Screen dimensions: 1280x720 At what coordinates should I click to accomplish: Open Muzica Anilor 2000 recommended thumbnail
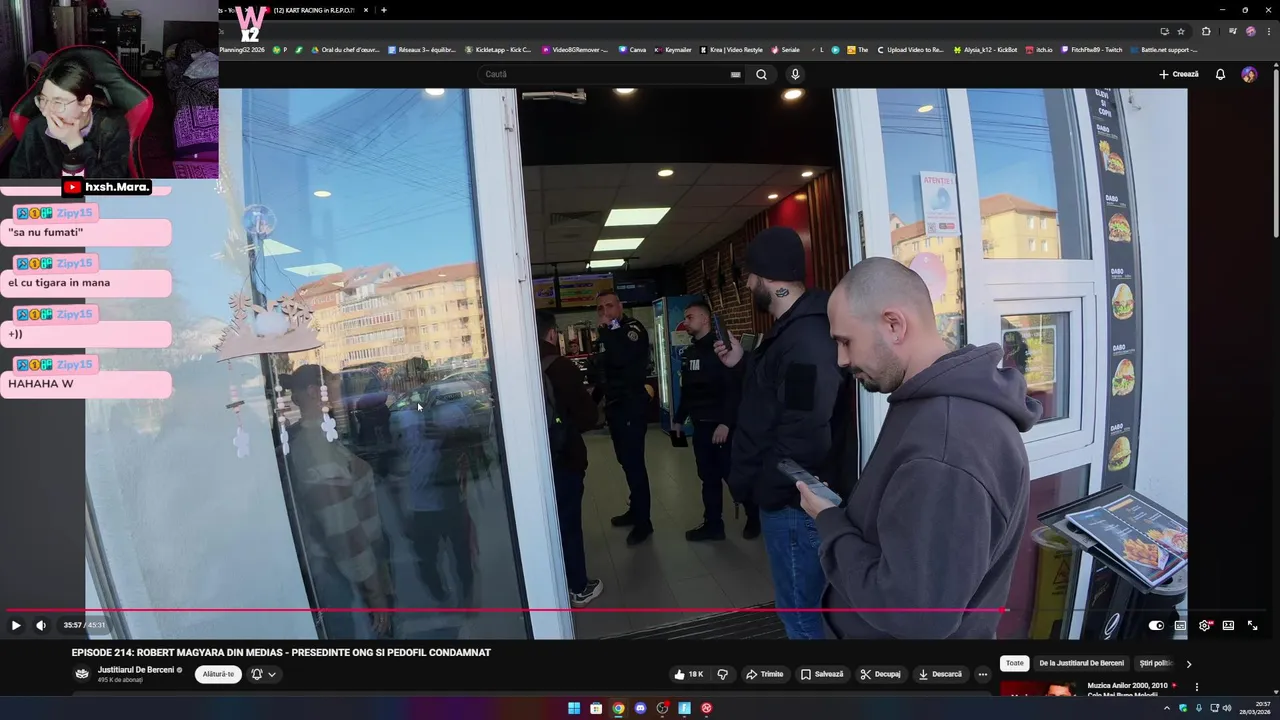coord(1040,688)
